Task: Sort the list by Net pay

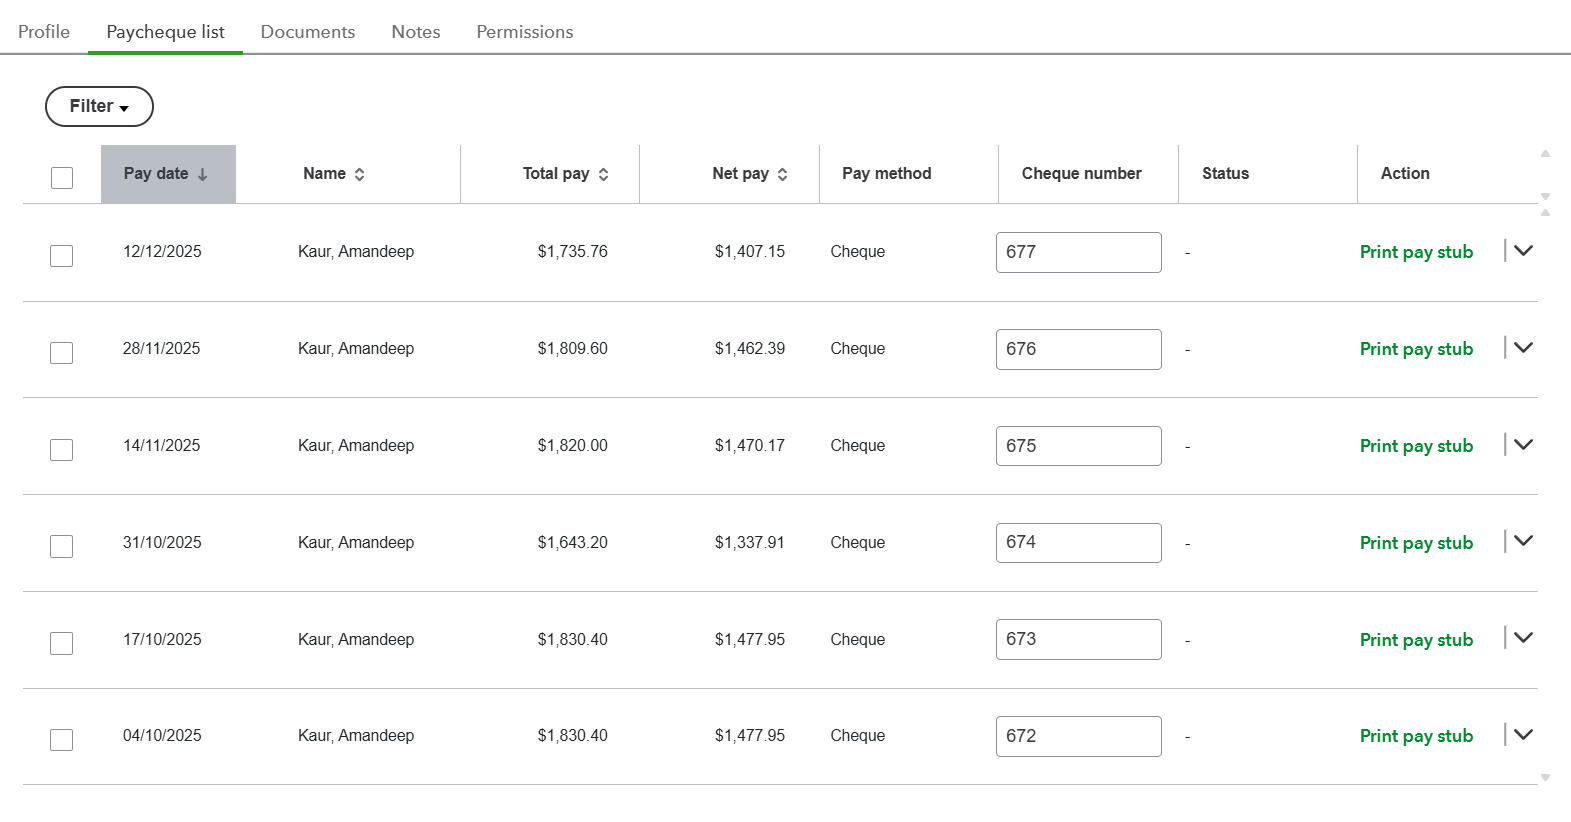Action: pyautogui.click(x=782, y=174)
